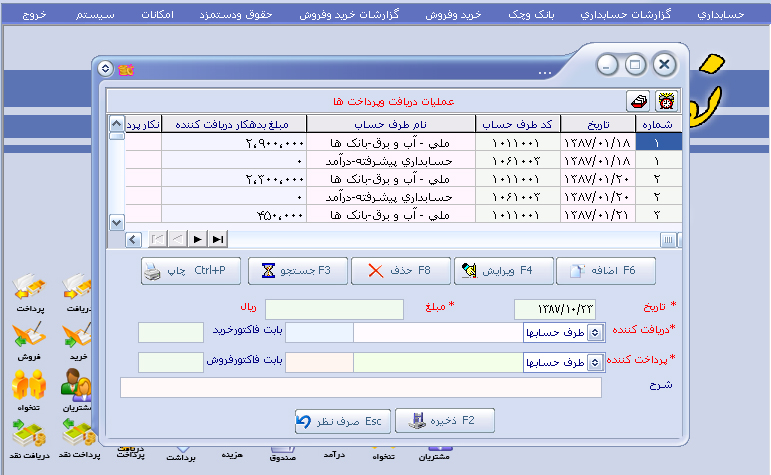Open the دریافت کننده account-type dropdown
Screen dimensions: 771x475
(x=593, y=333)
